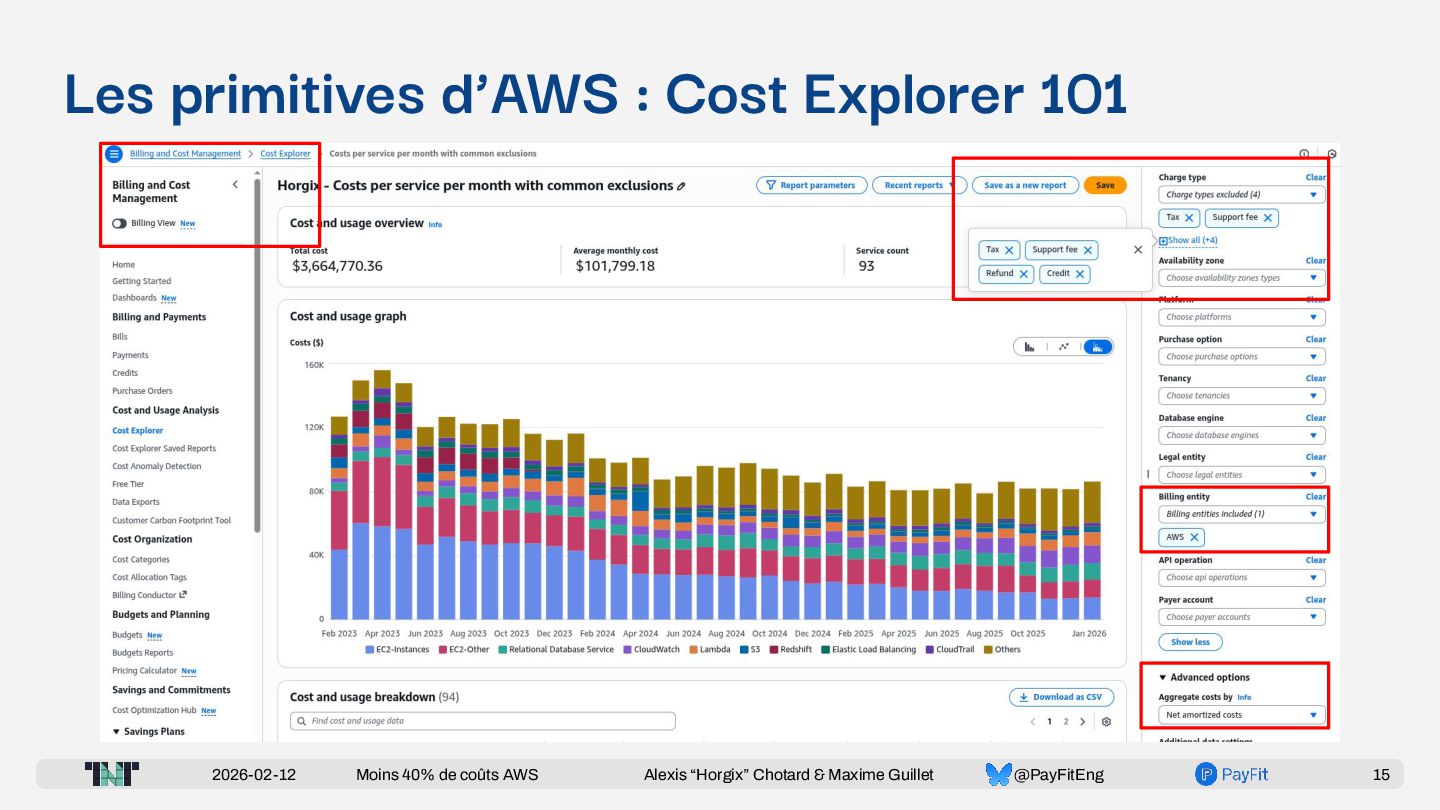This screenshot has width=1440, height=810.
Task: Open the Availability zone dropdown
Action: (x=1242, y=278)
